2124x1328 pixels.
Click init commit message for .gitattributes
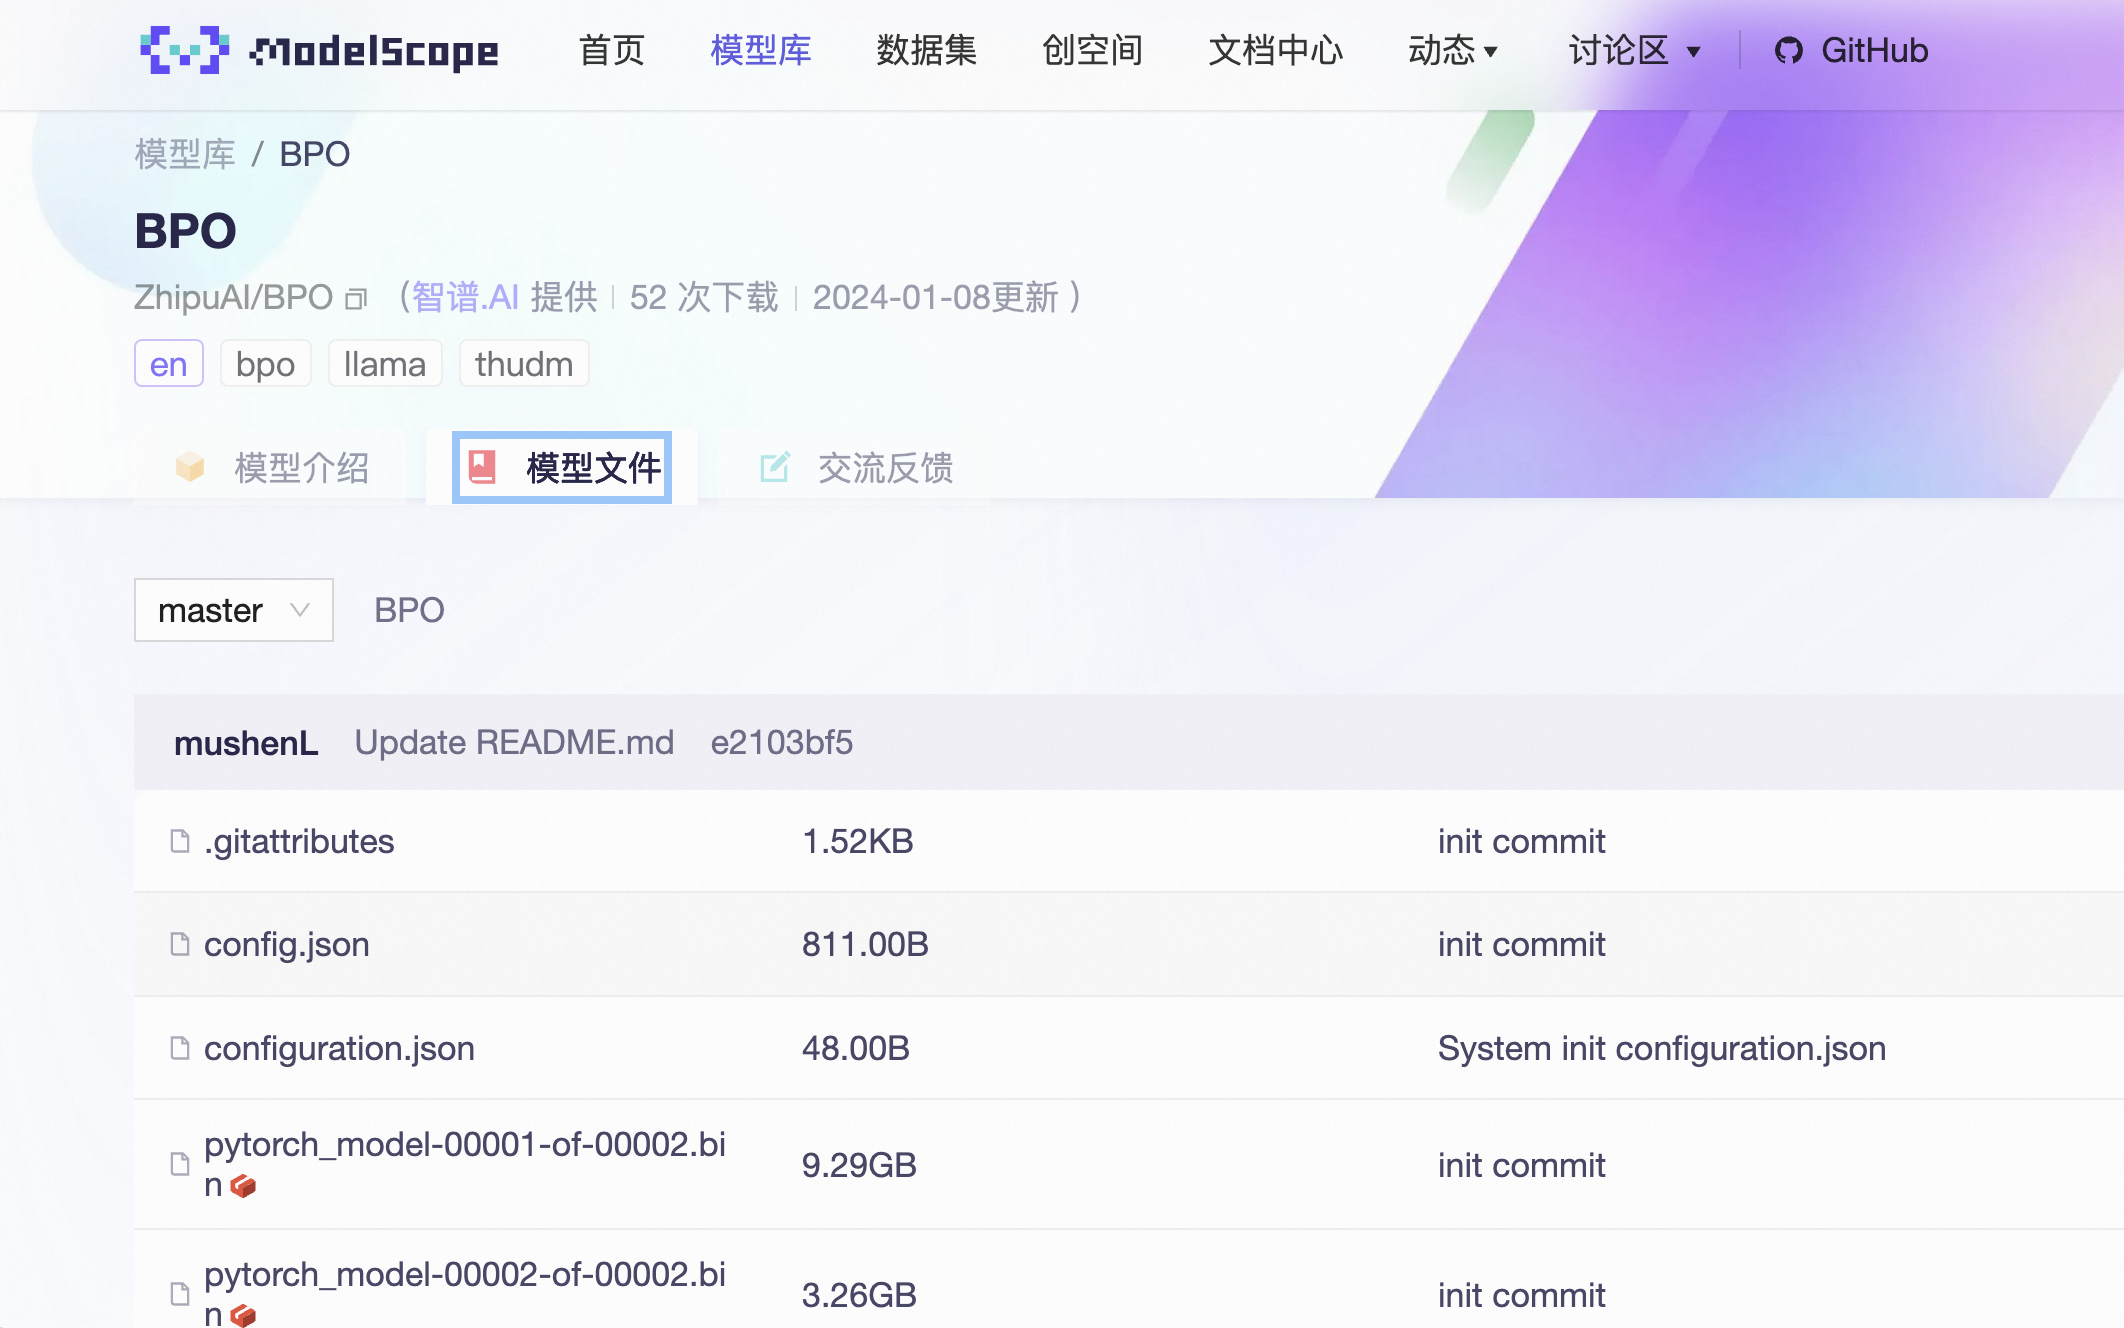click(x=1522, y=841)
